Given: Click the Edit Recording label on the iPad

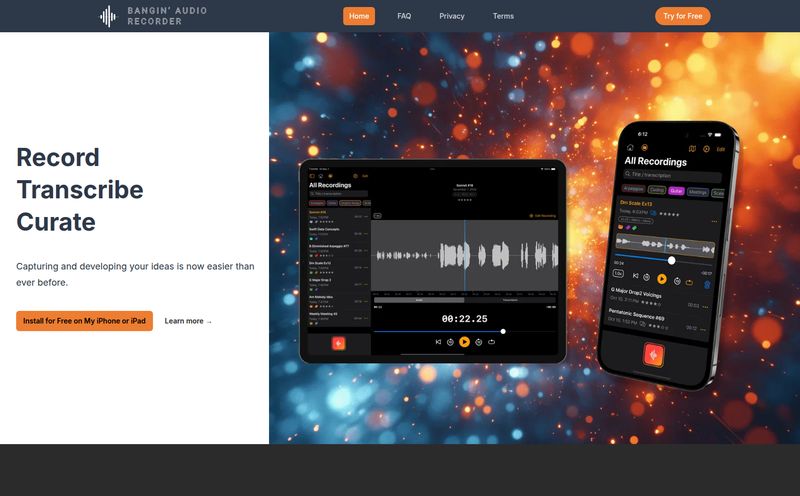Looking at the screenshot, I should (x=543, y=216).
